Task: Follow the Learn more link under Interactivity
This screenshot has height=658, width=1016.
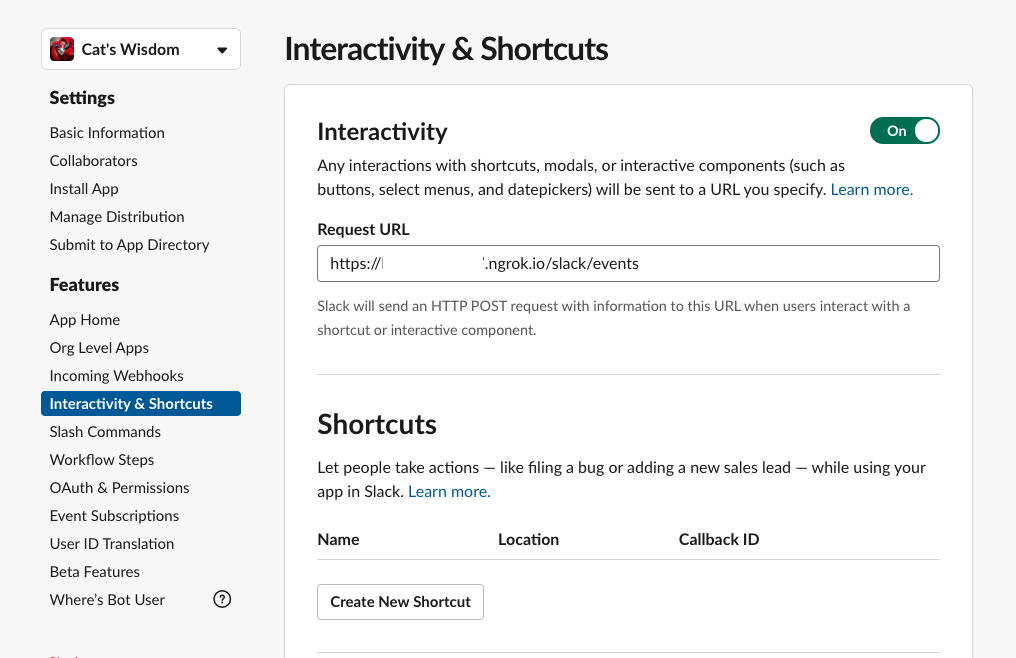Action: tap(872, 189)
